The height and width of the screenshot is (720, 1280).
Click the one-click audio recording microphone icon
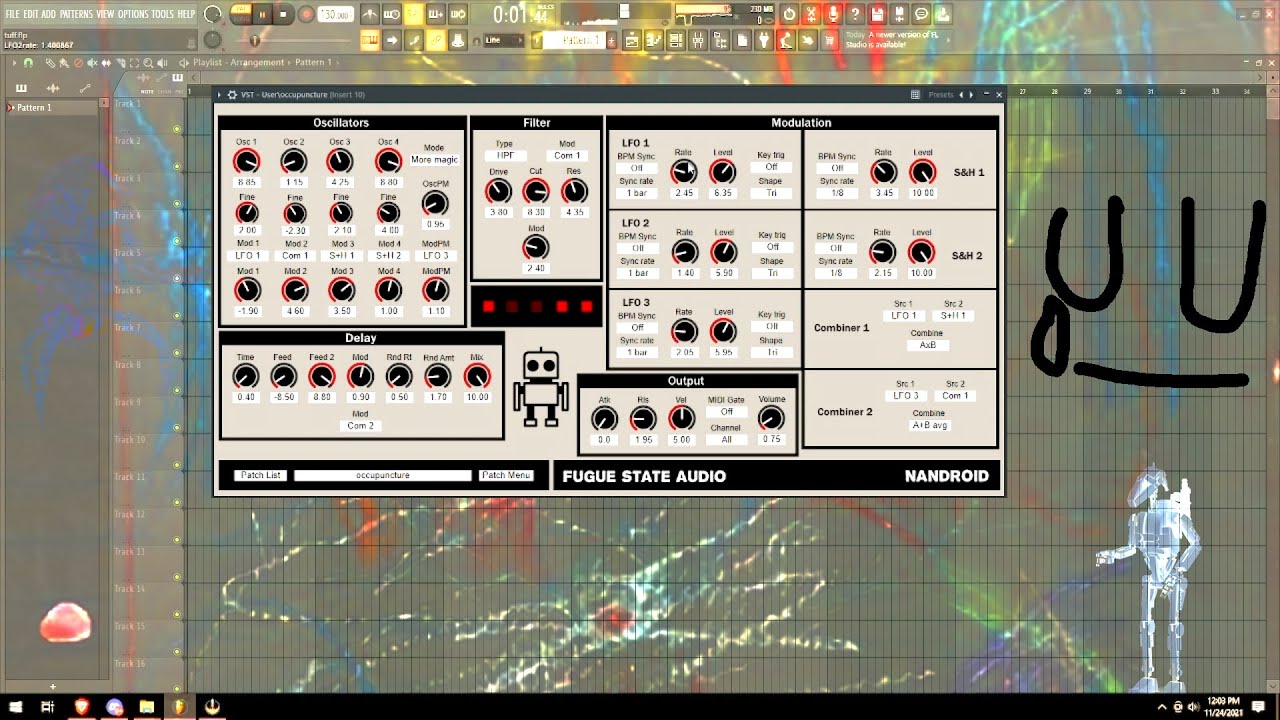click(x=833, y=14)
